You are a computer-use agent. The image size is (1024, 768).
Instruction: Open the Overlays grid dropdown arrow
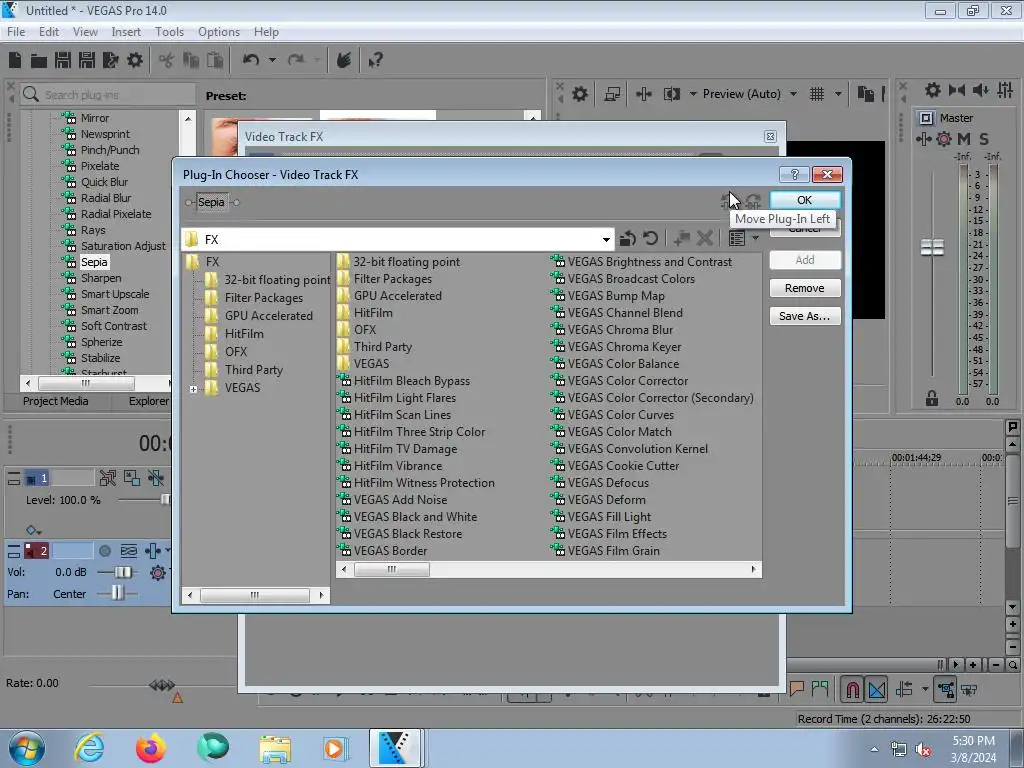pyautogui.click(x=838, y=94)
